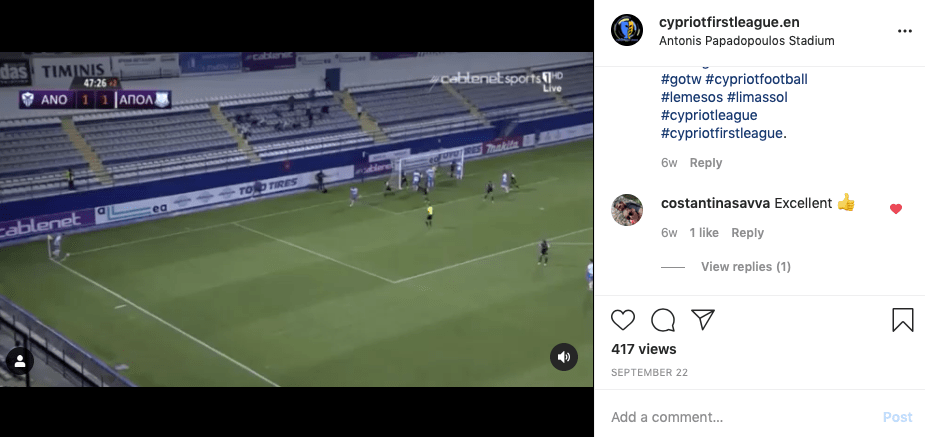This screenshot has width=925, height=437.
Task: Mute the video with speaker icon
Action: 563,357
